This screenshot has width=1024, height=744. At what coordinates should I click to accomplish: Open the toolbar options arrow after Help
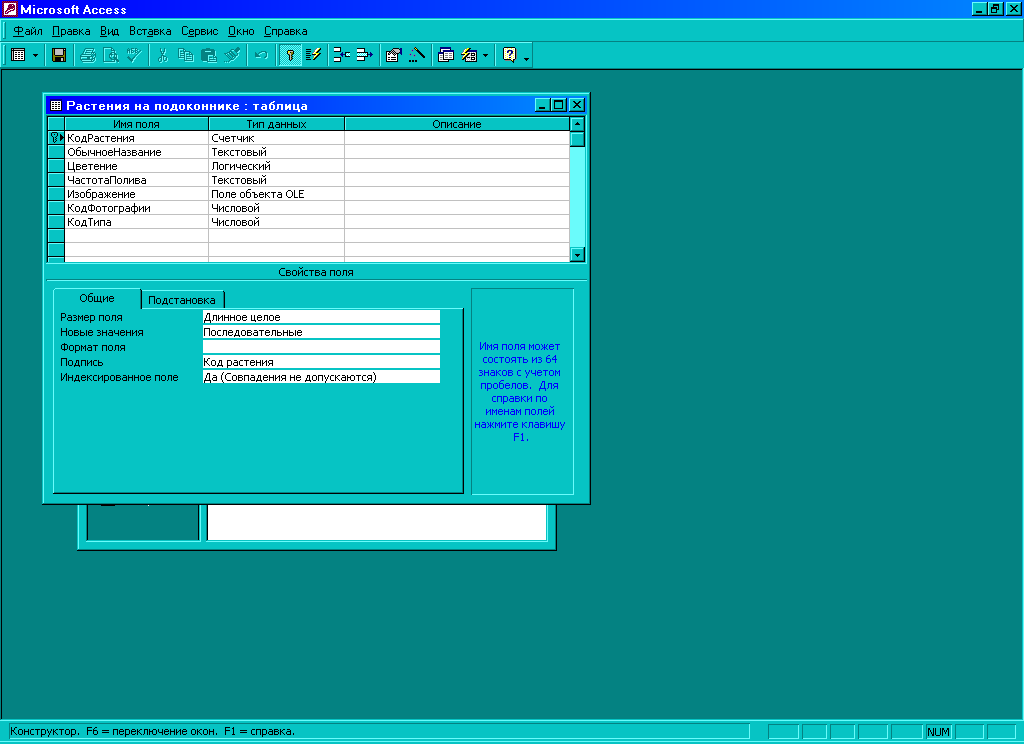pyautogui.click(x=526, y=57)
